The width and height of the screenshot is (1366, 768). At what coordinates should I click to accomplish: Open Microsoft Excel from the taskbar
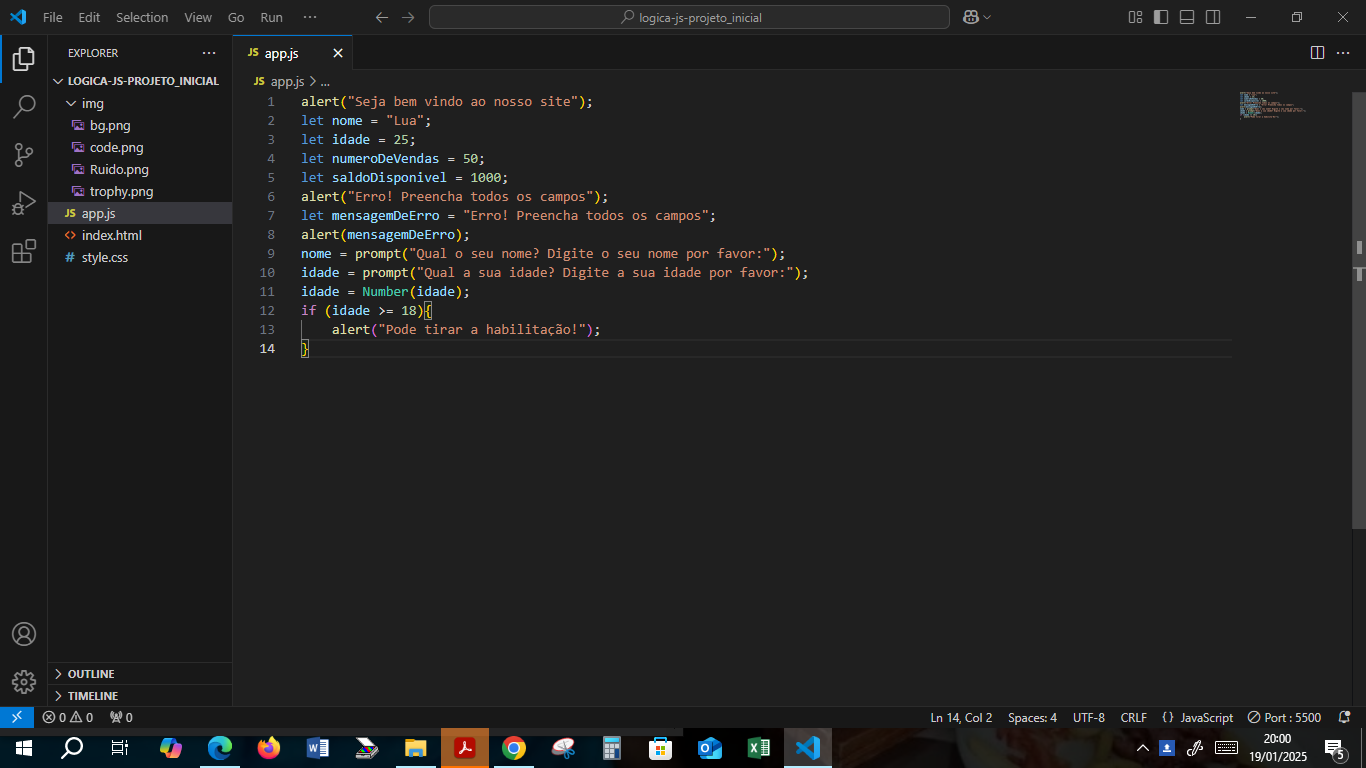coord(759,748)
